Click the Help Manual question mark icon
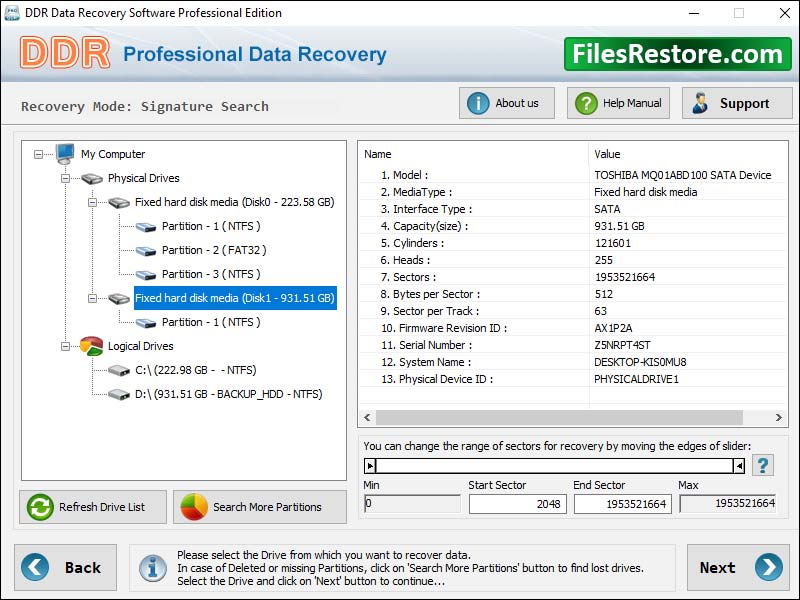800x600 pixels. point(585,103)
